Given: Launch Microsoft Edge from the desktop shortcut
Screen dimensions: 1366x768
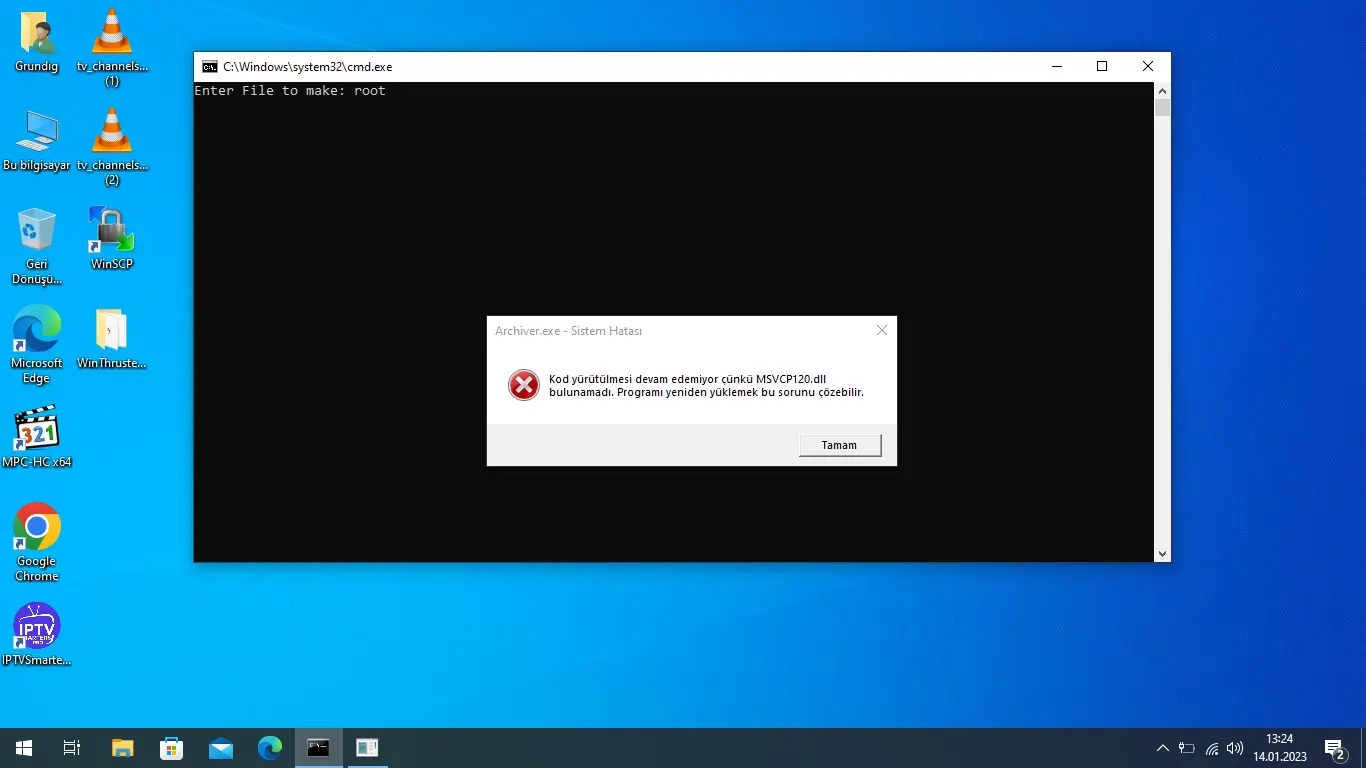Looking at the screenshot, I should pos(37,330).
